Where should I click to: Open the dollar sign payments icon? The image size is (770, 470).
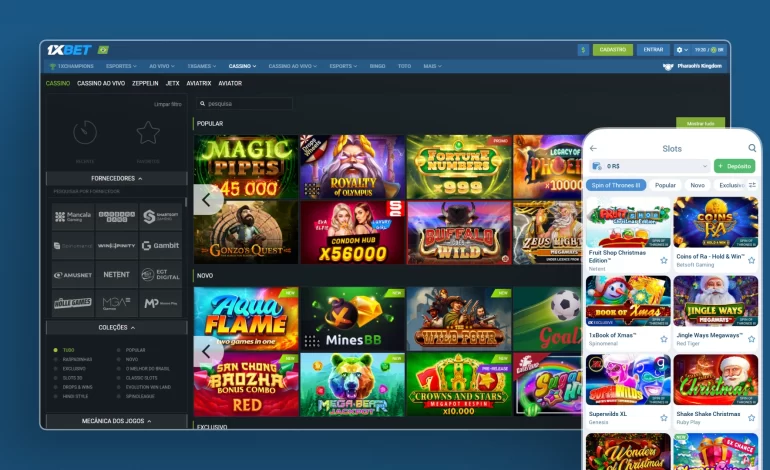583,50
